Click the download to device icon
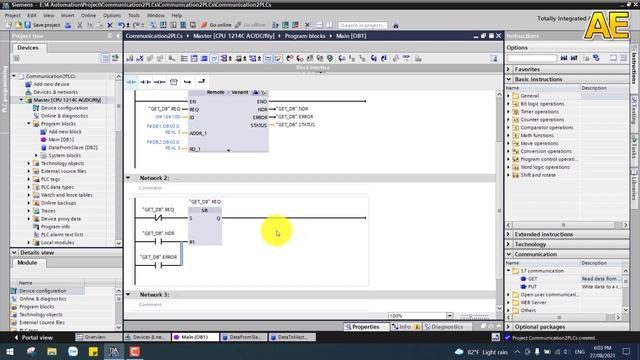This screenshot has width=640, height=360. pos(163,25)
